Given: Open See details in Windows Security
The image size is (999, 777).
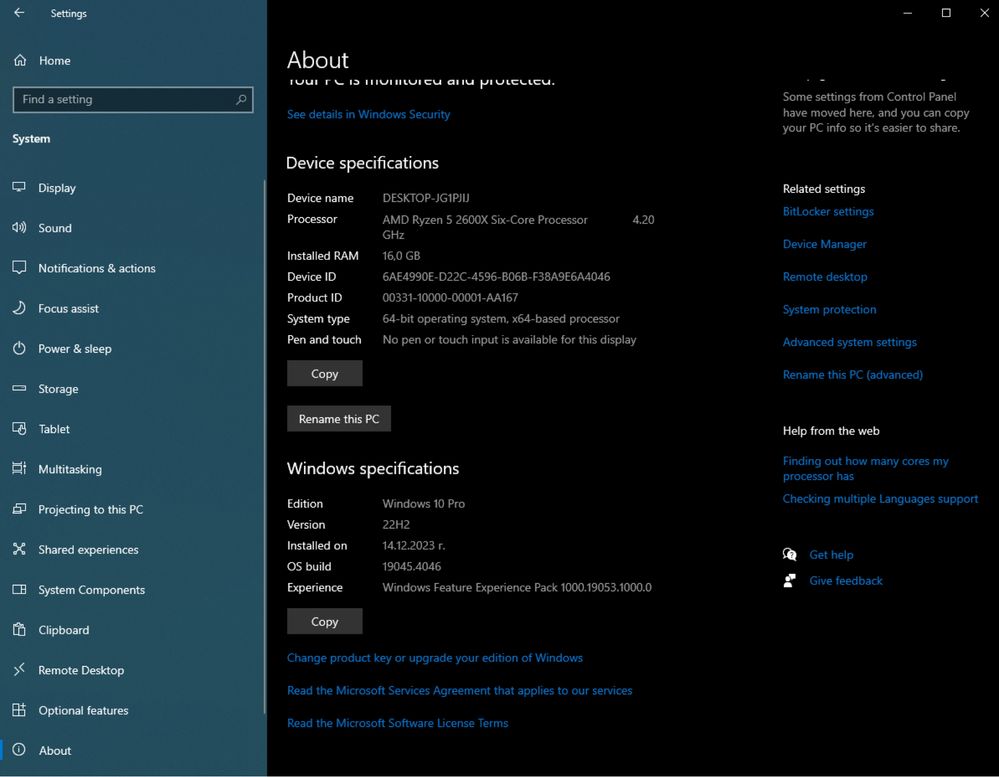Looking at the screenshot, I should pos(368,114).
